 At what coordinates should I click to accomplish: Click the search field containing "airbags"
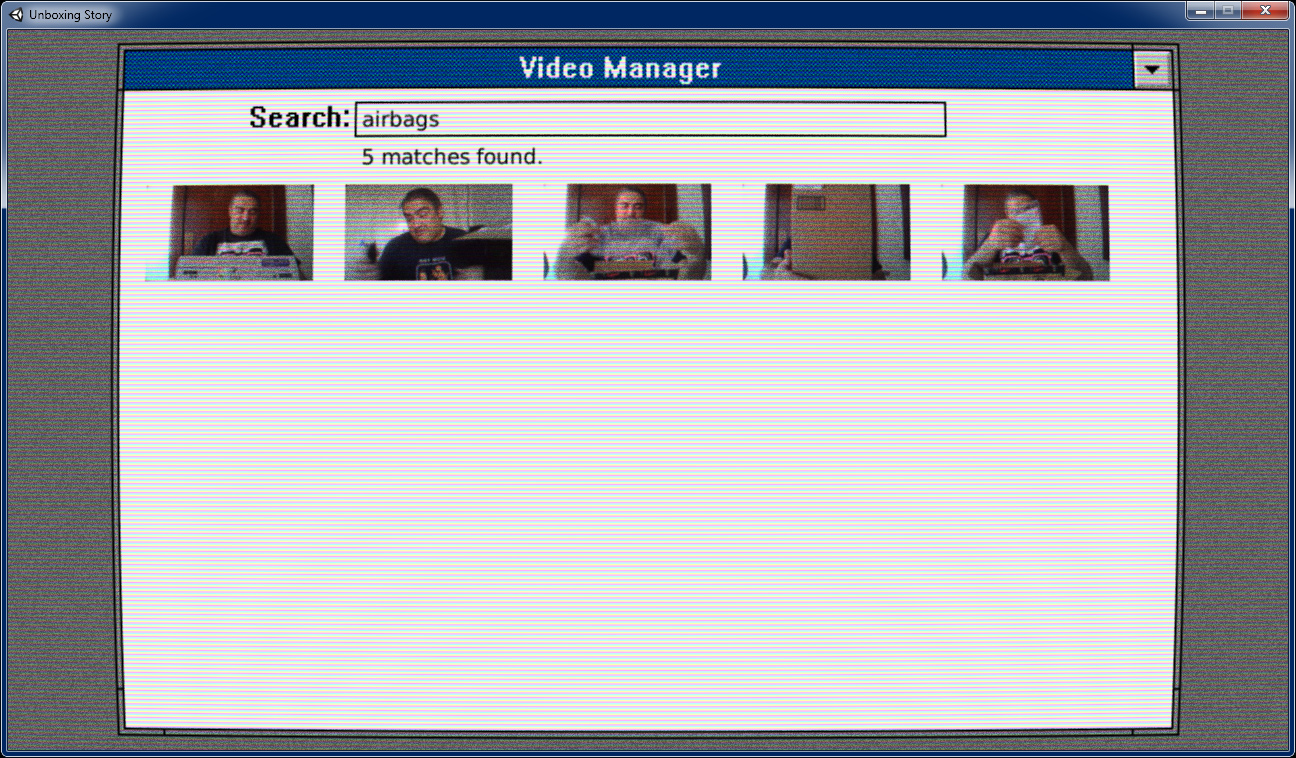pos(650,120)
